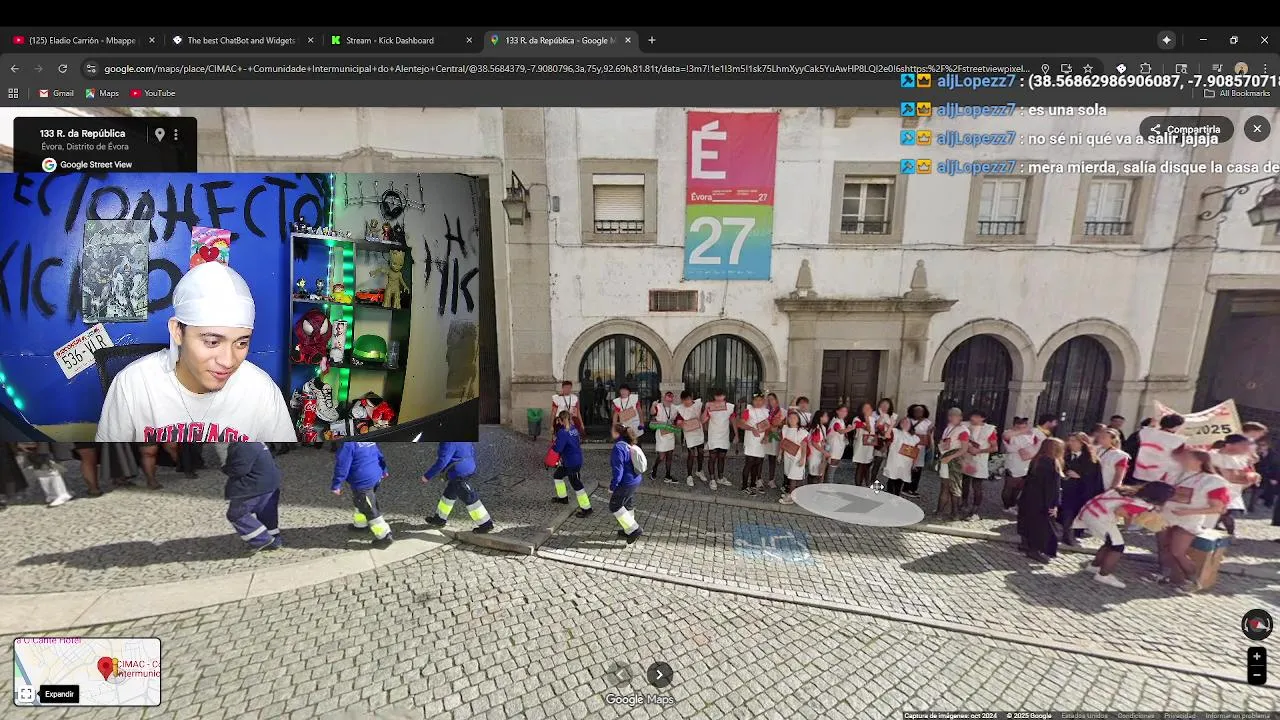1280x720 pixels.
Task: Click the Street View compass control
Action: 1257,624
